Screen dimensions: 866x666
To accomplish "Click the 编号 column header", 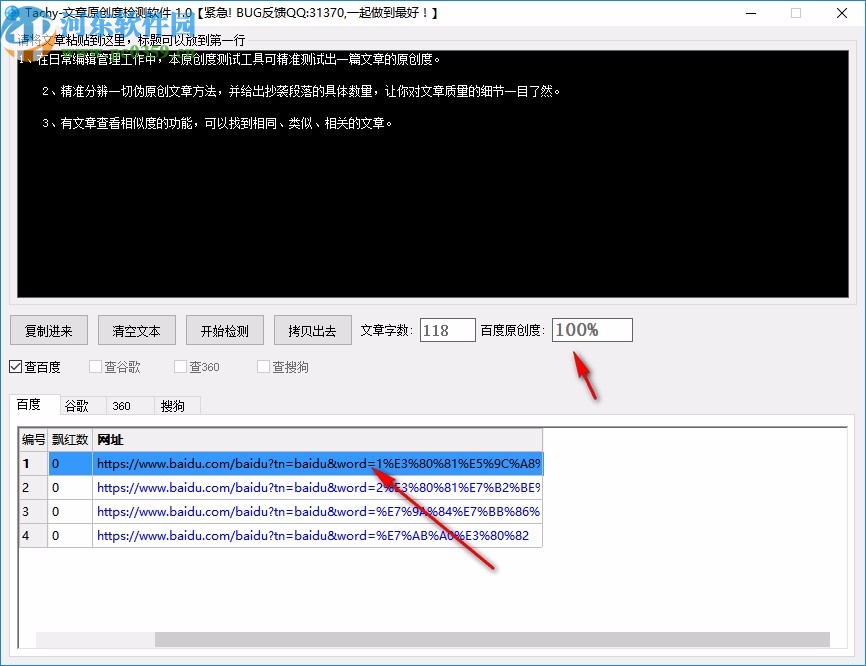I will coord(33,440).
